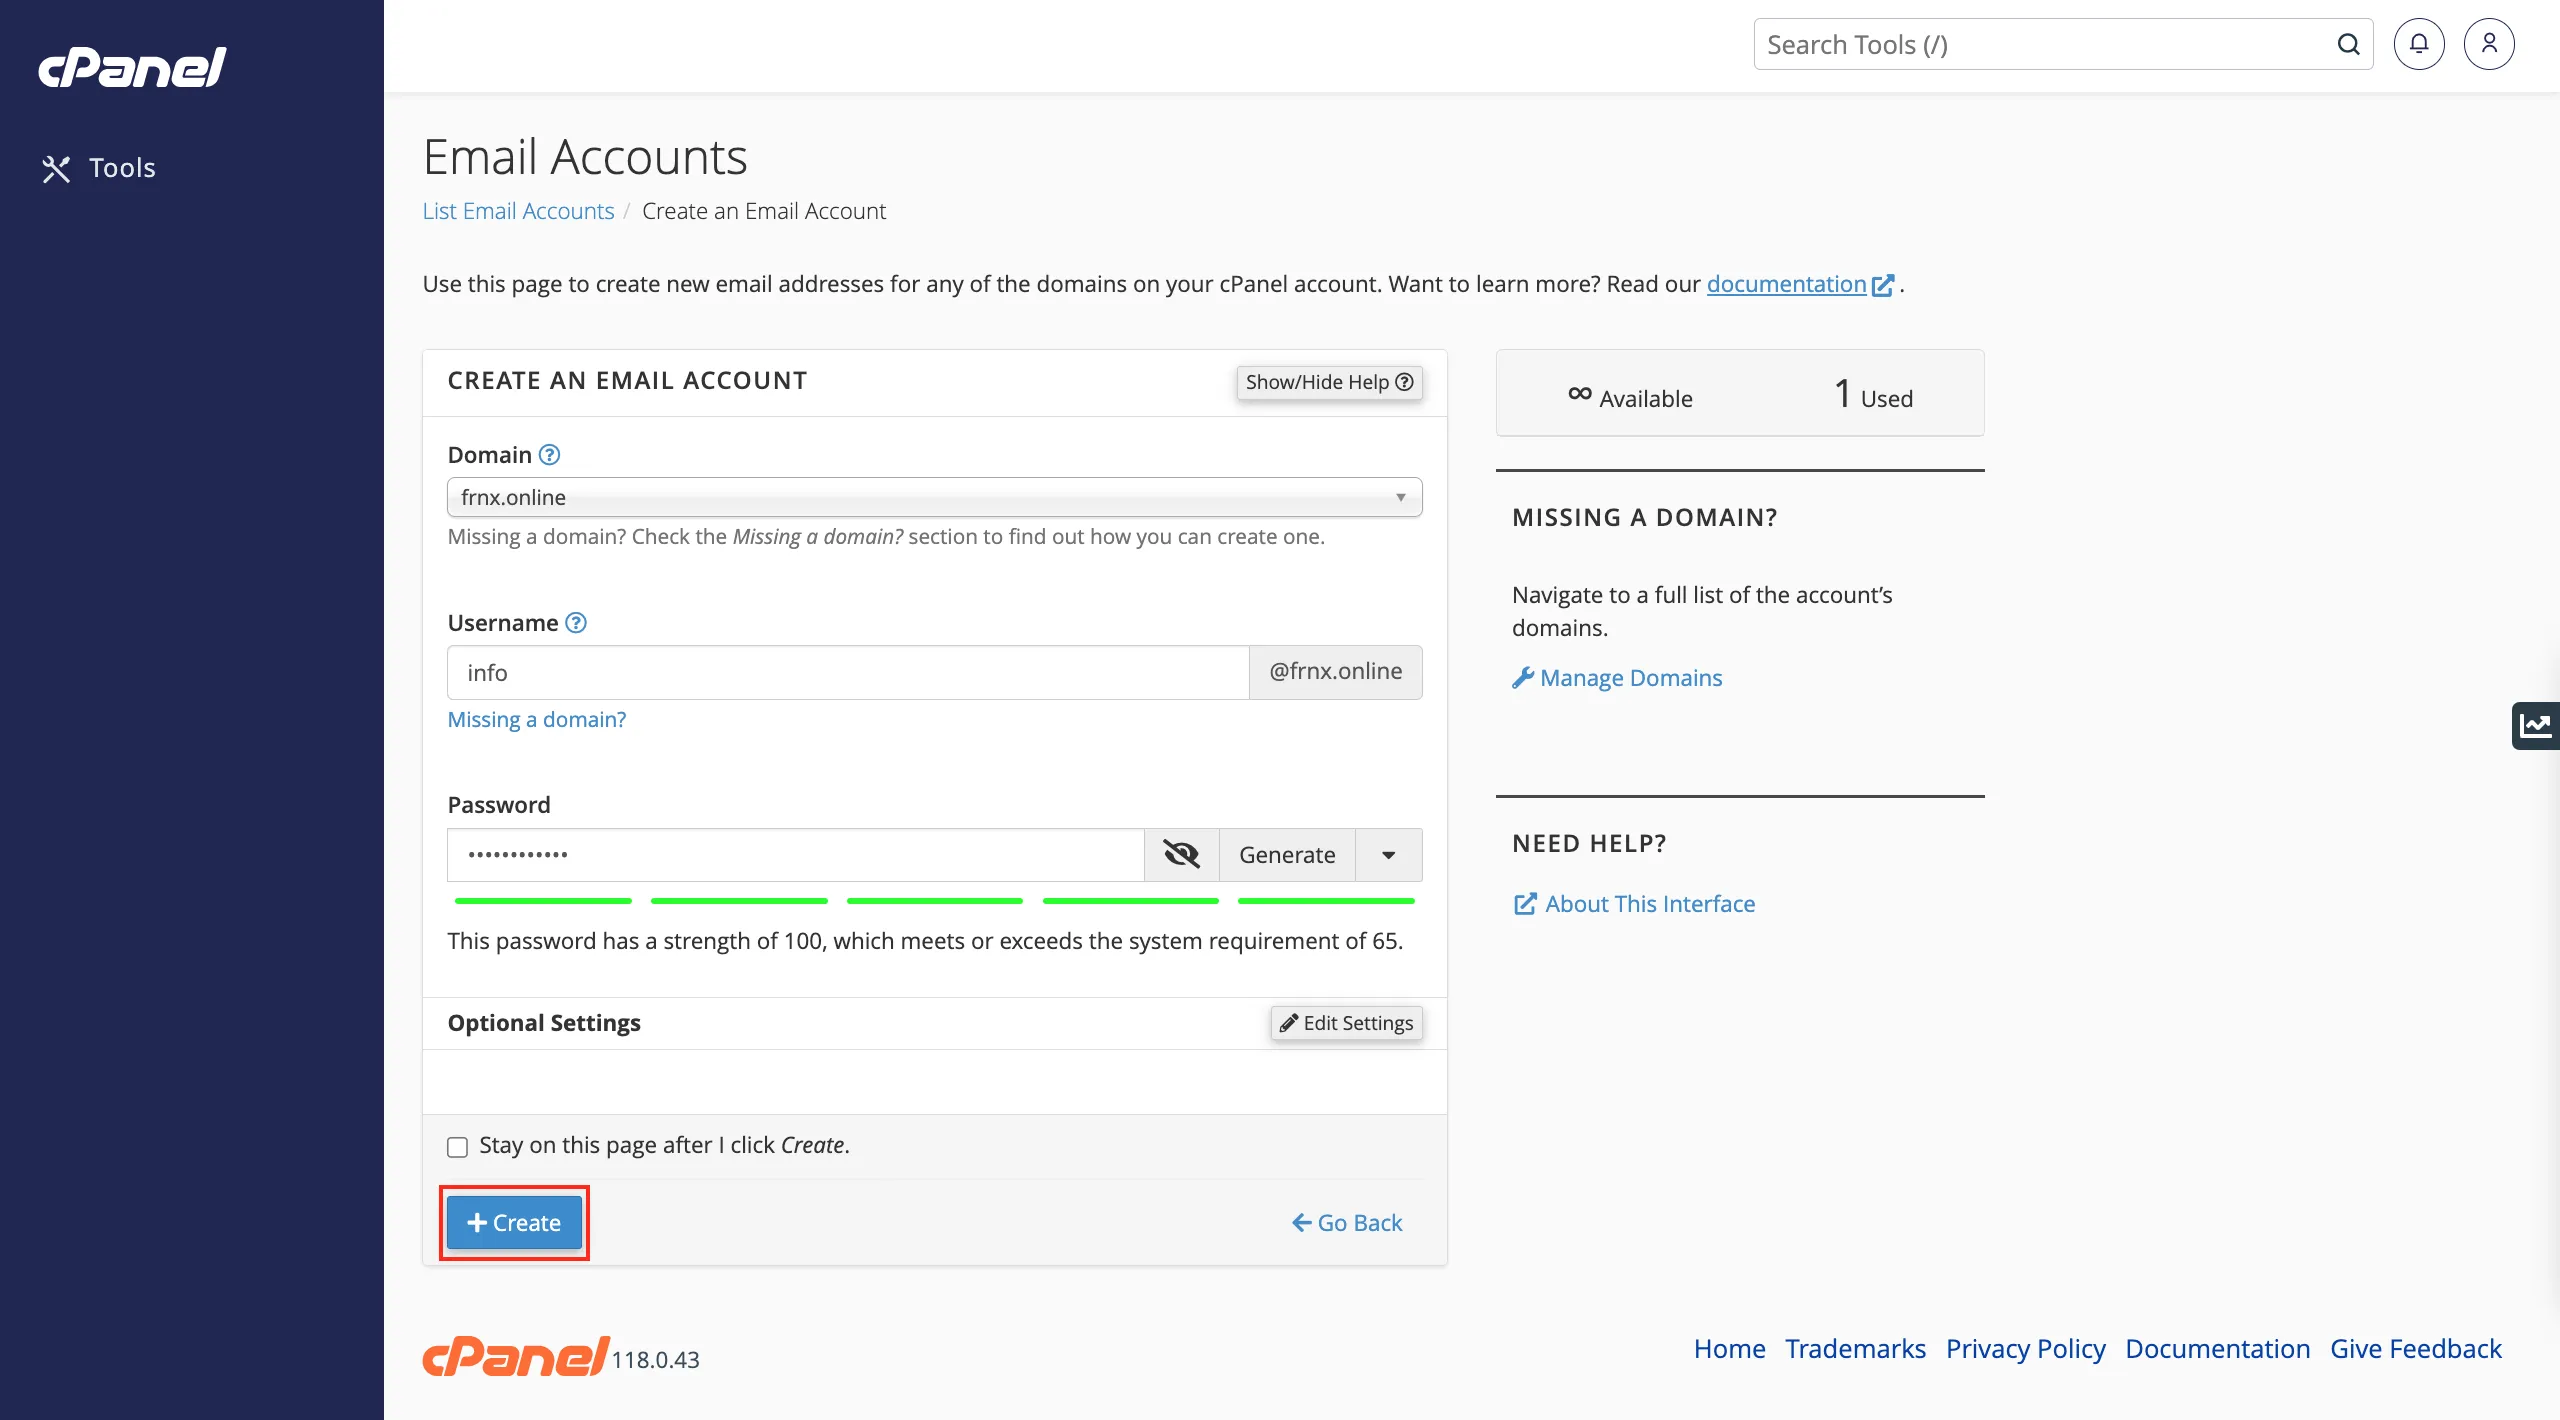
Task: Toggle password visibility eye icon
Action: click(x=1181, y=855)
